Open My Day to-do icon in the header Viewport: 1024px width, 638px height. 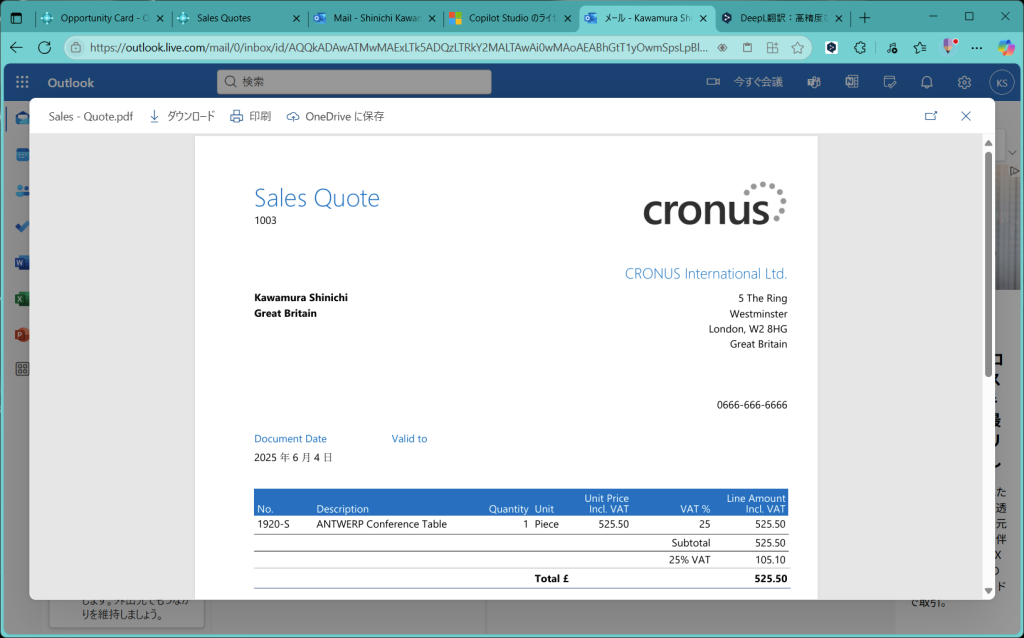click(x=889, y=82)
